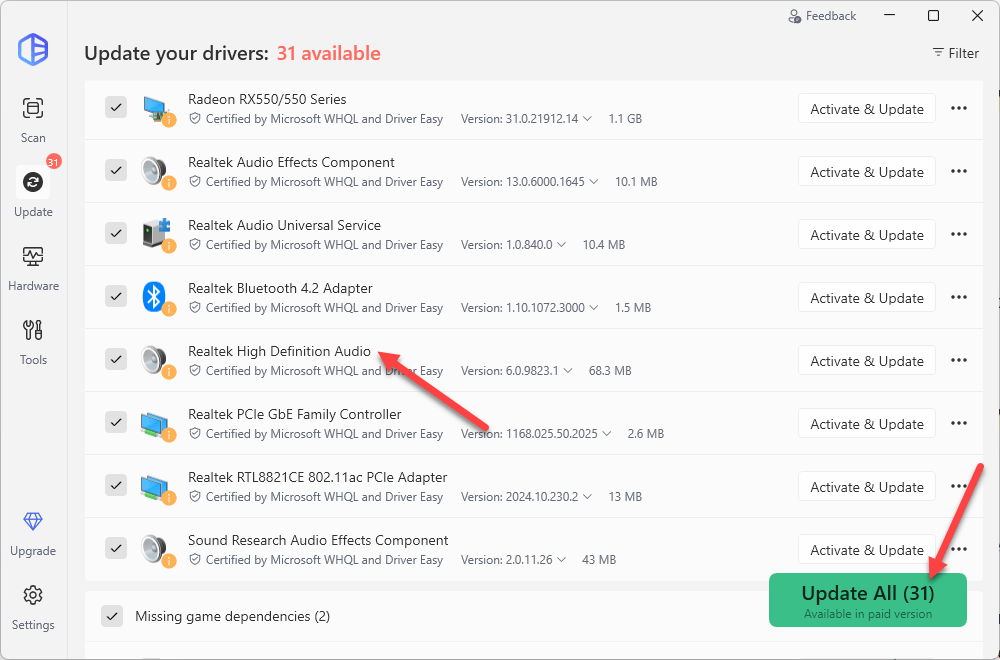
Task: Open more options for Realtek Bluetooth driver
Action: click(959, 297)
